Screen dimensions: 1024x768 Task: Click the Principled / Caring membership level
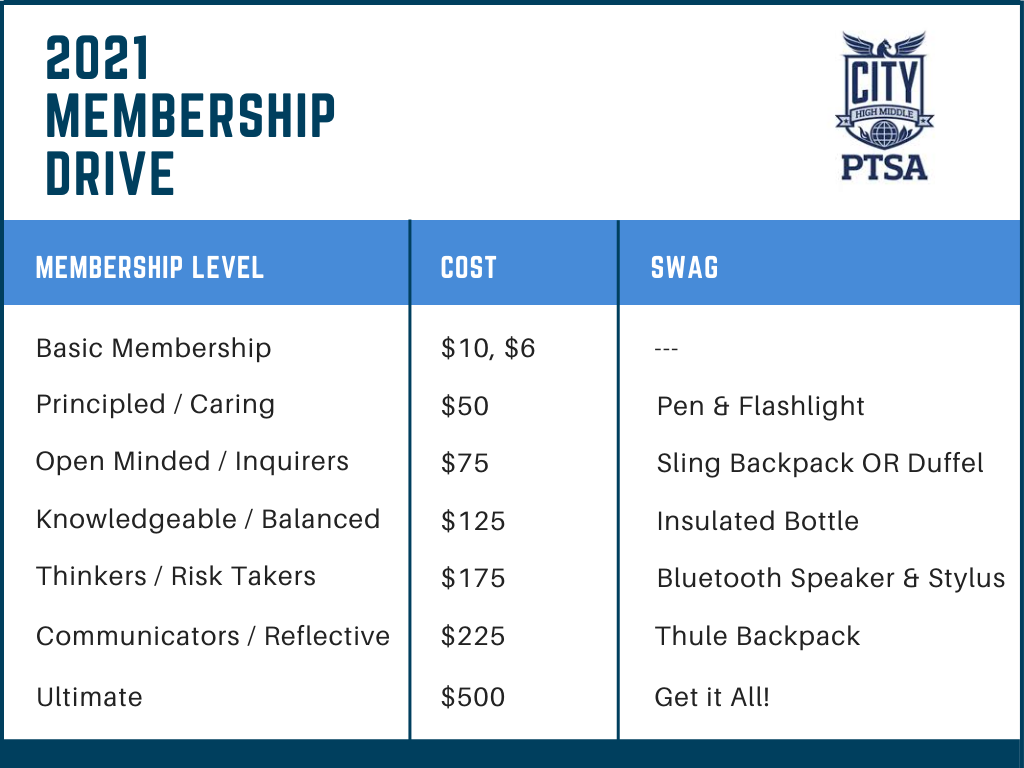[x=155, y=405]
